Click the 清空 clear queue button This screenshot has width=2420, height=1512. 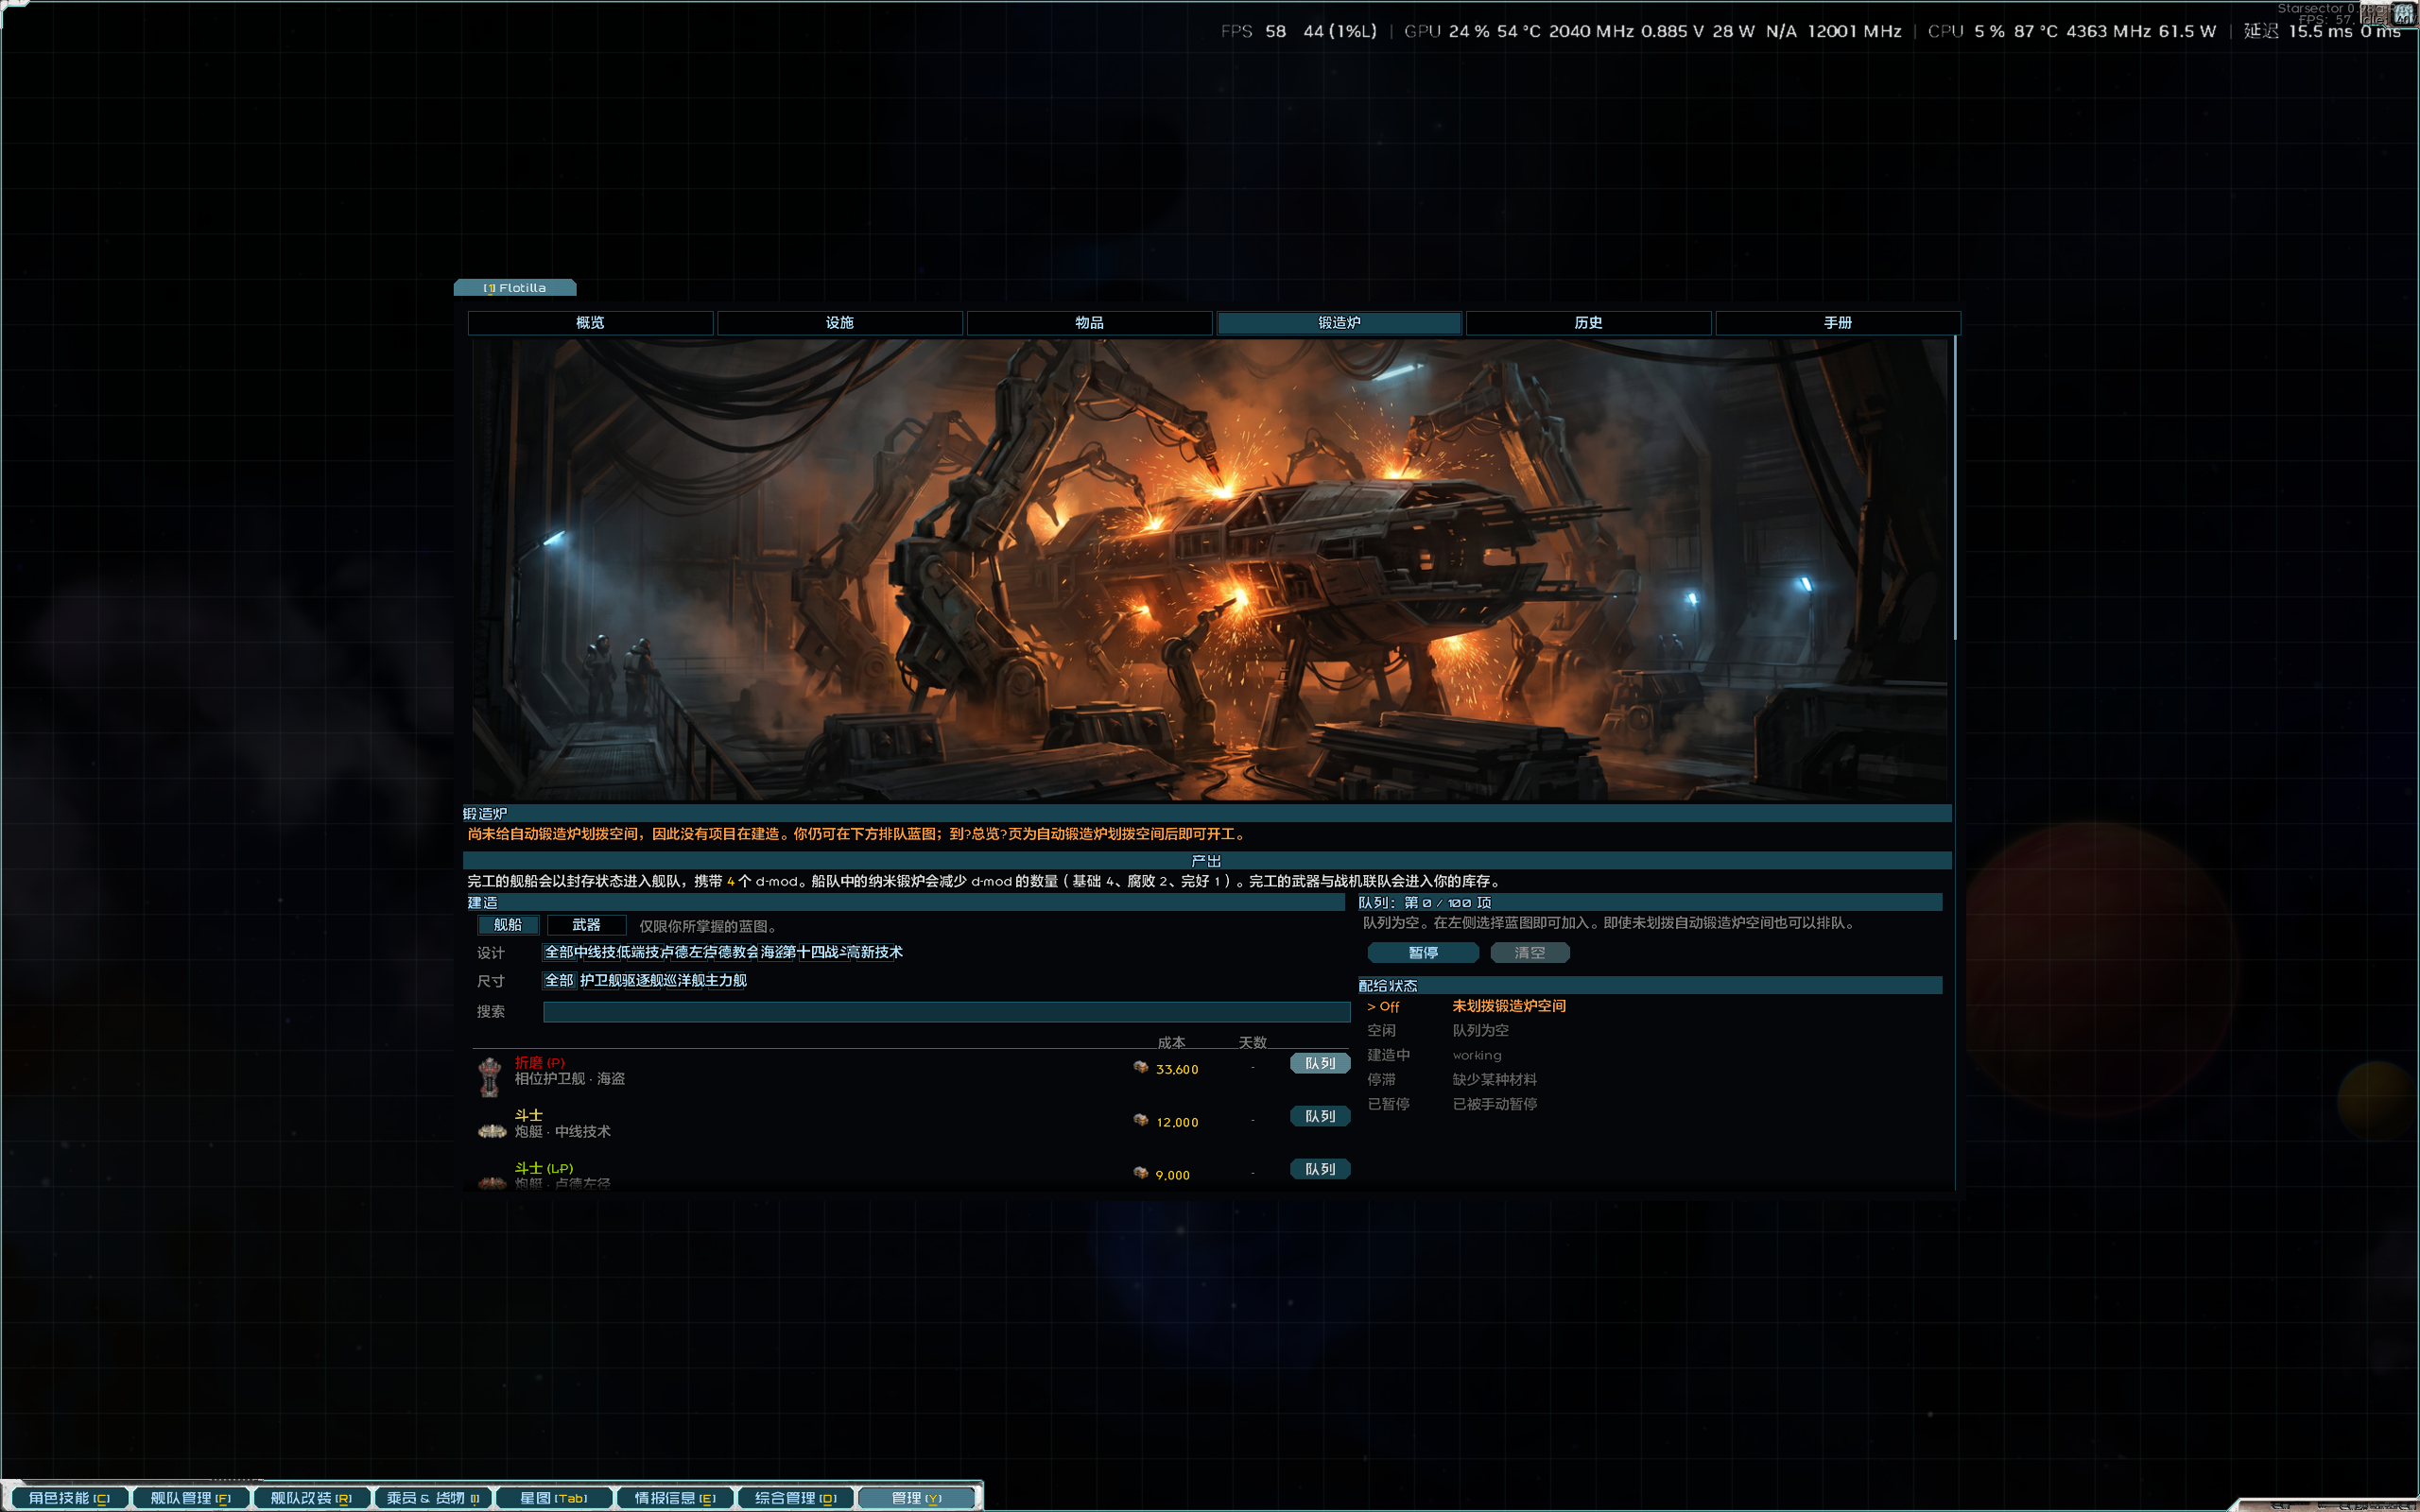click(x=1530, y=953)
